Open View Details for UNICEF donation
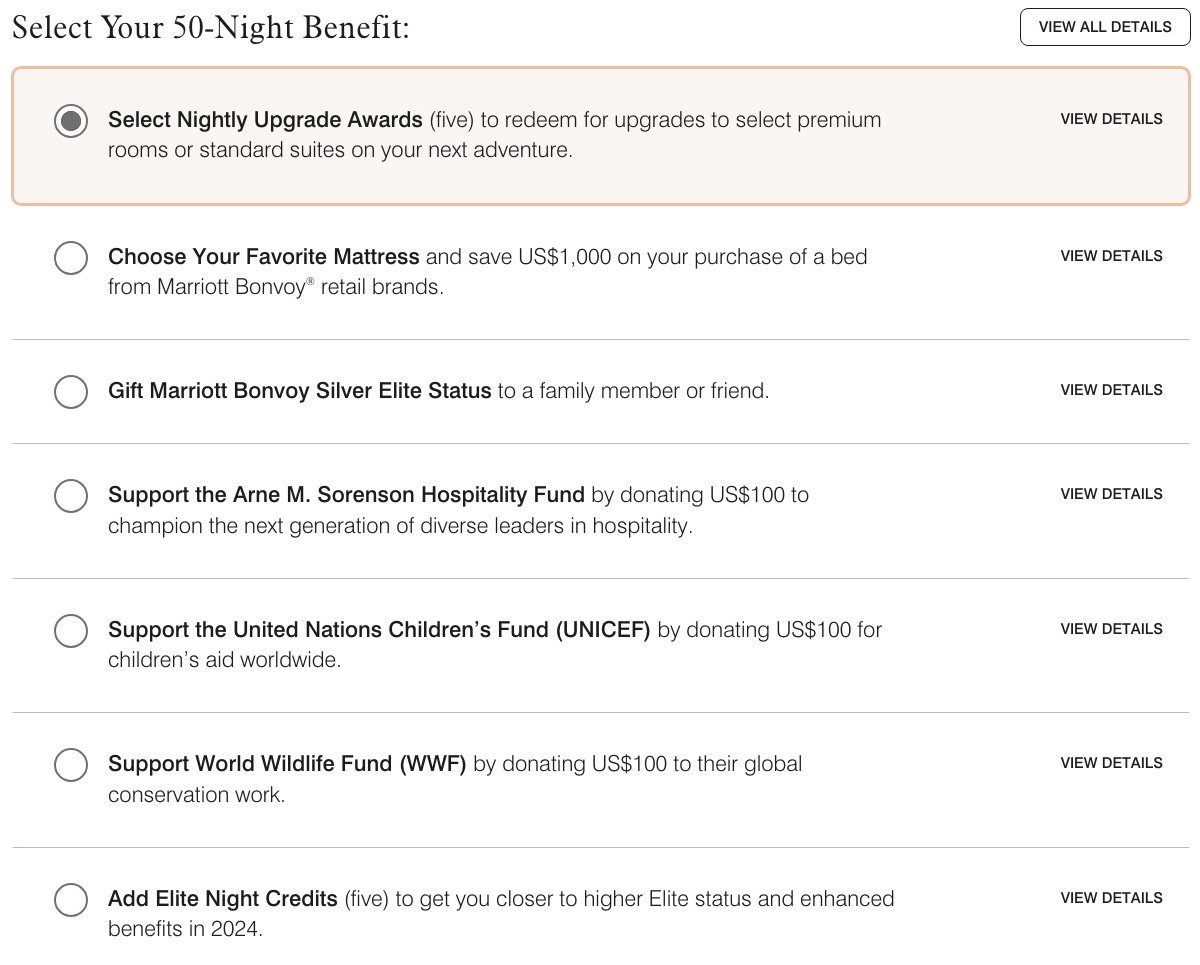This screenshot has width=1200, height=965. (1111, 629)
